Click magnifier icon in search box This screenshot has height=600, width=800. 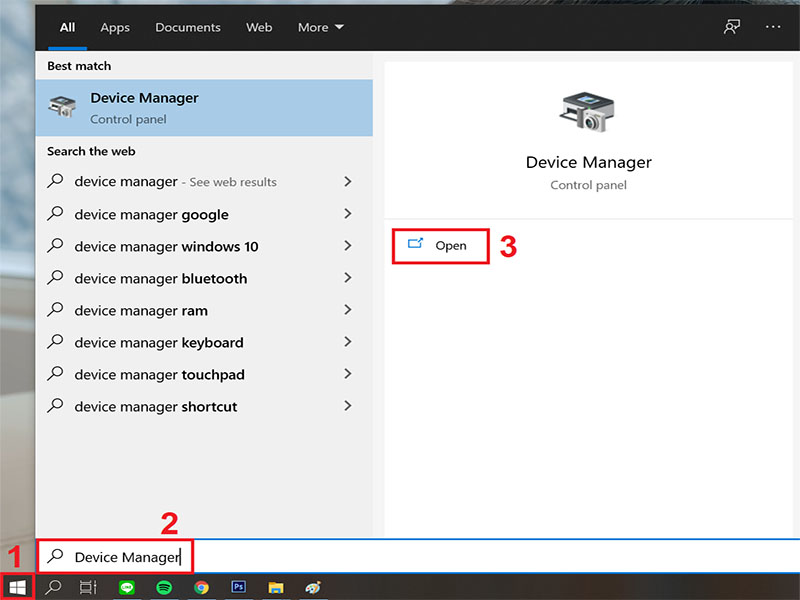pos(55,556)
